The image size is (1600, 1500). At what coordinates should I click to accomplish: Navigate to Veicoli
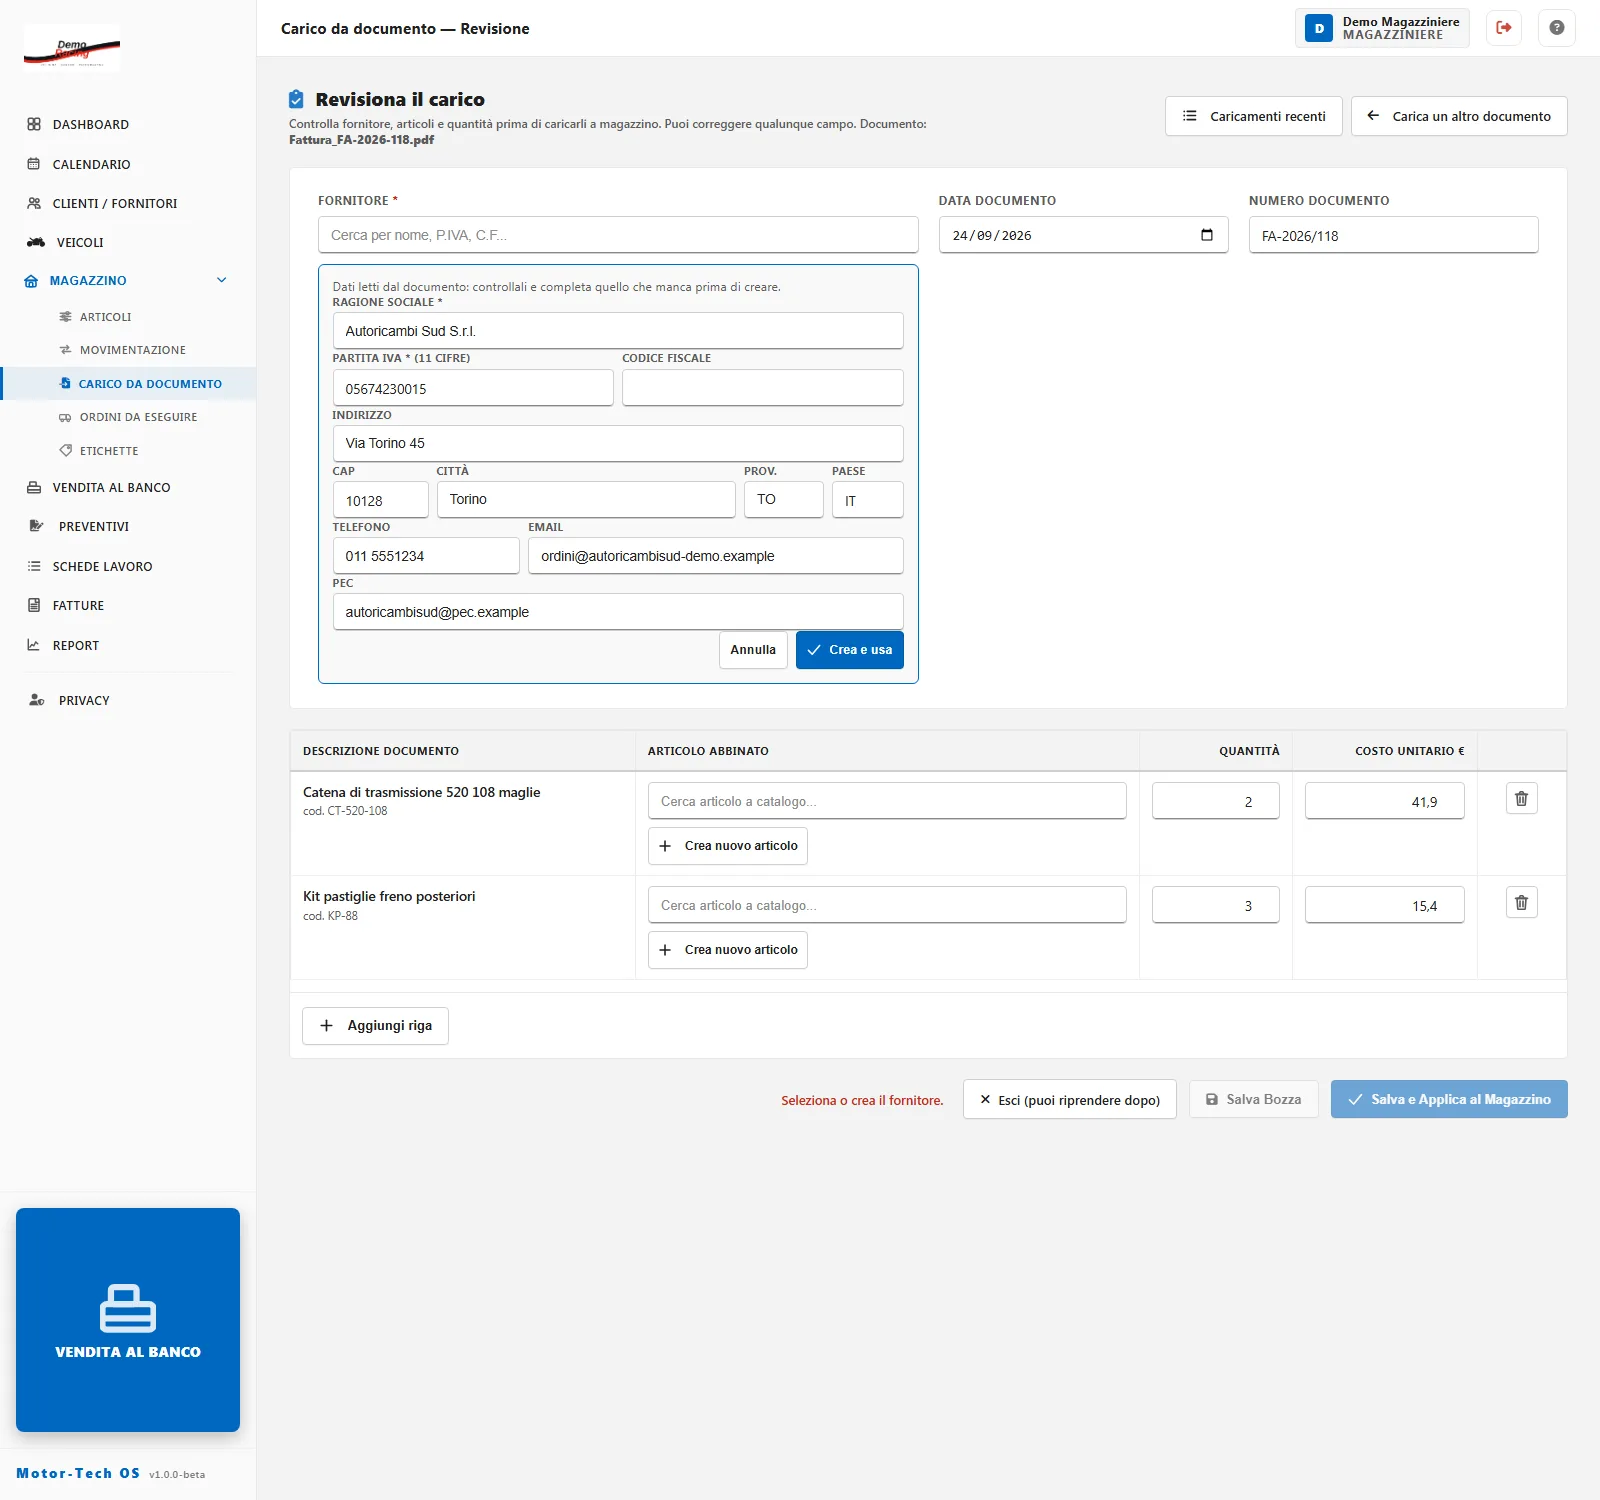point(80,242)
